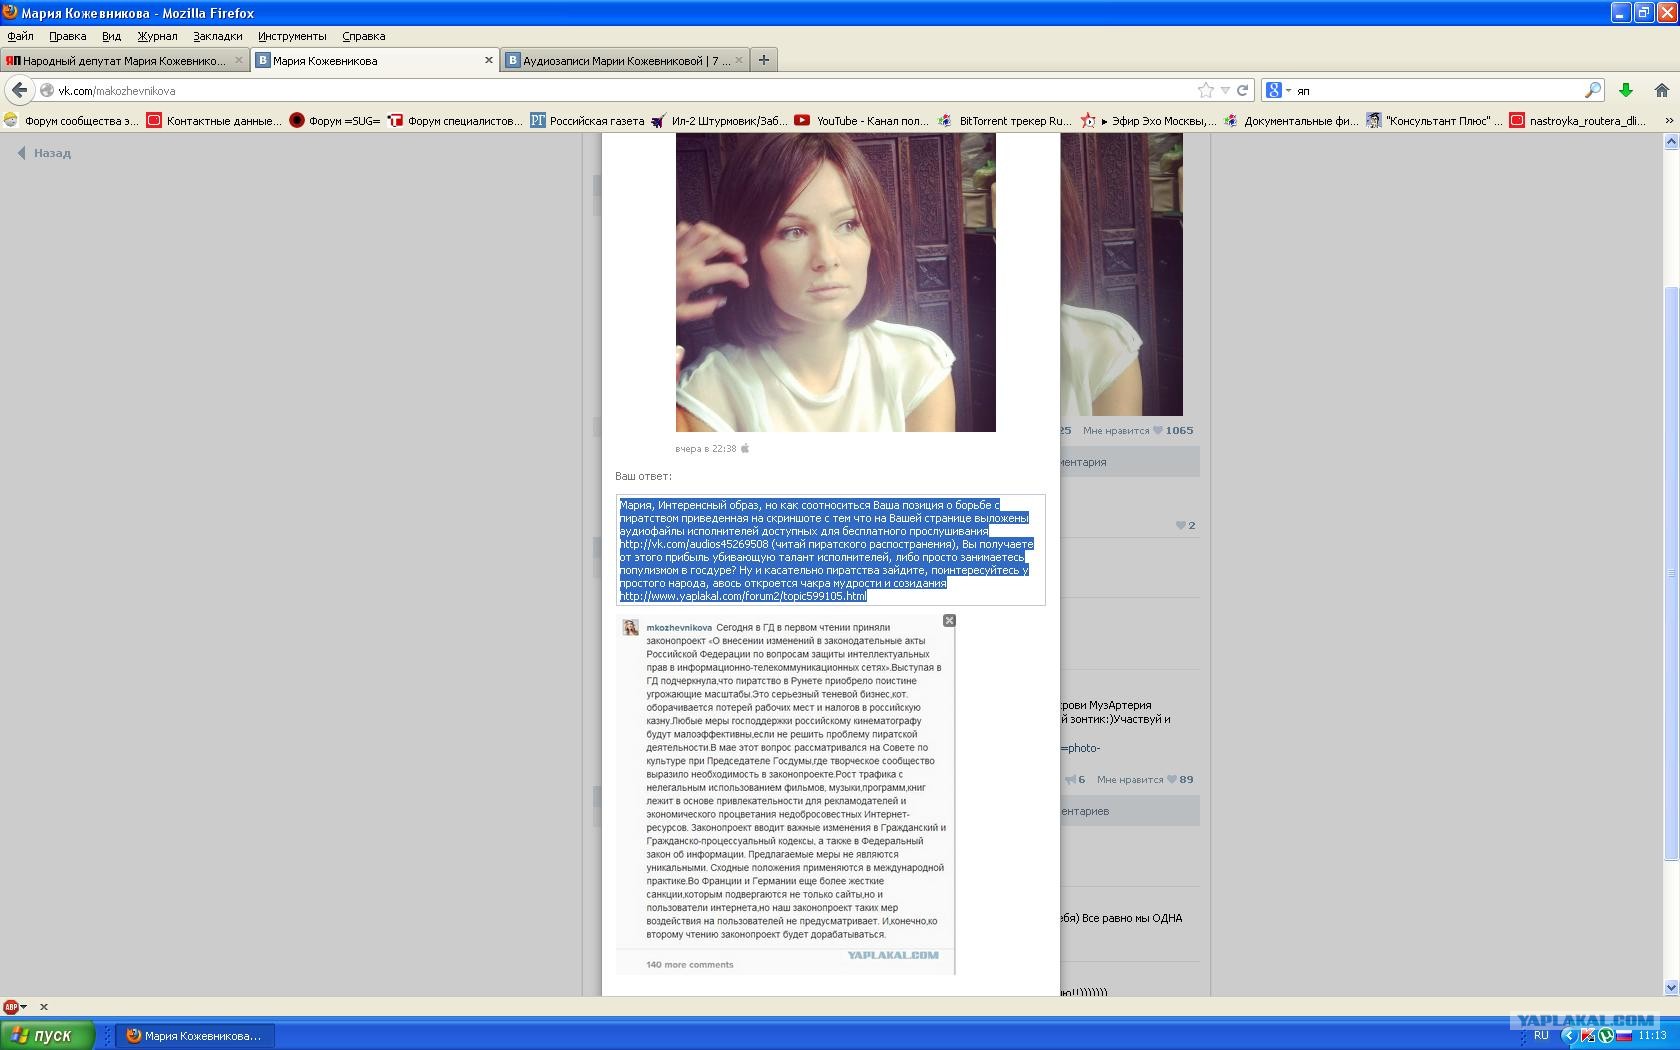Click in the 'Ваш ответ' reply text box
This screenshot has width=1680, height=1050.
pyautogui.click(x=830, y=549)
